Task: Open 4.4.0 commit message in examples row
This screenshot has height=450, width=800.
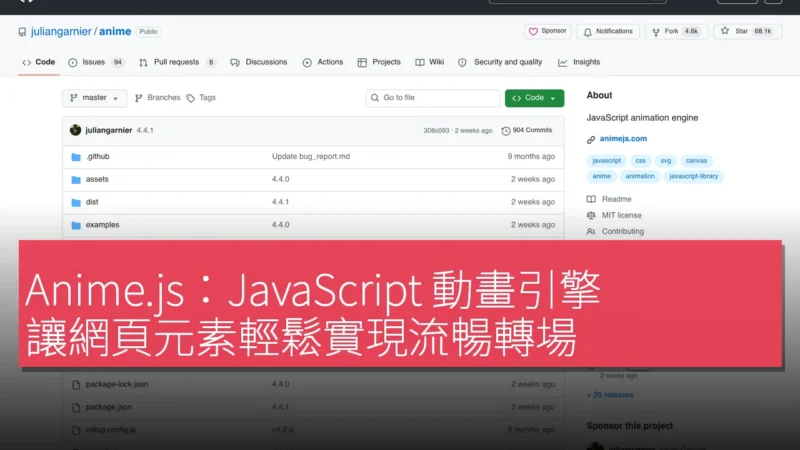Action: pos(281,225)
